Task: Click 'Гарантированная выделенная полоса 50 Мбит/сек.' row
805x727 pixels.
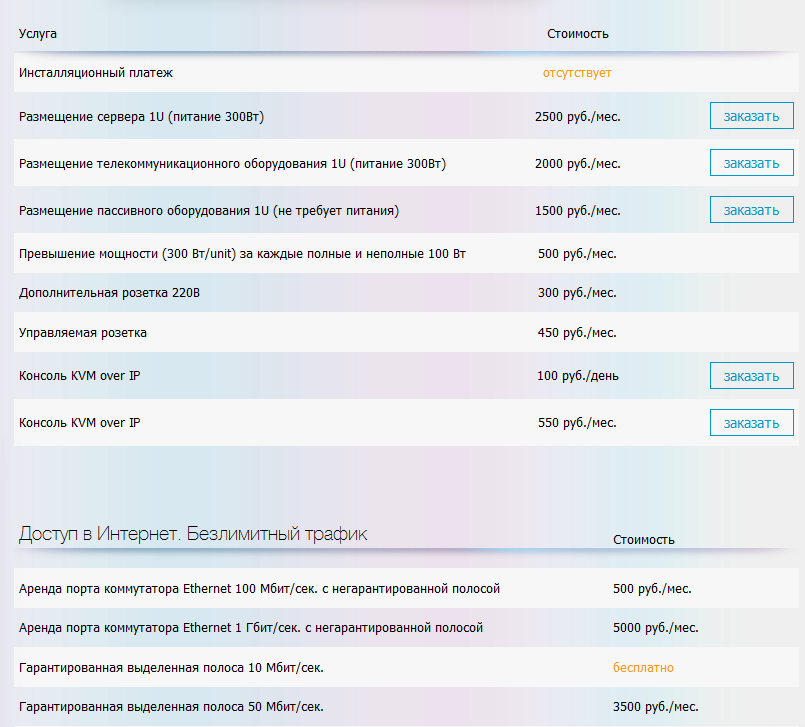Action: pos(171,707)
